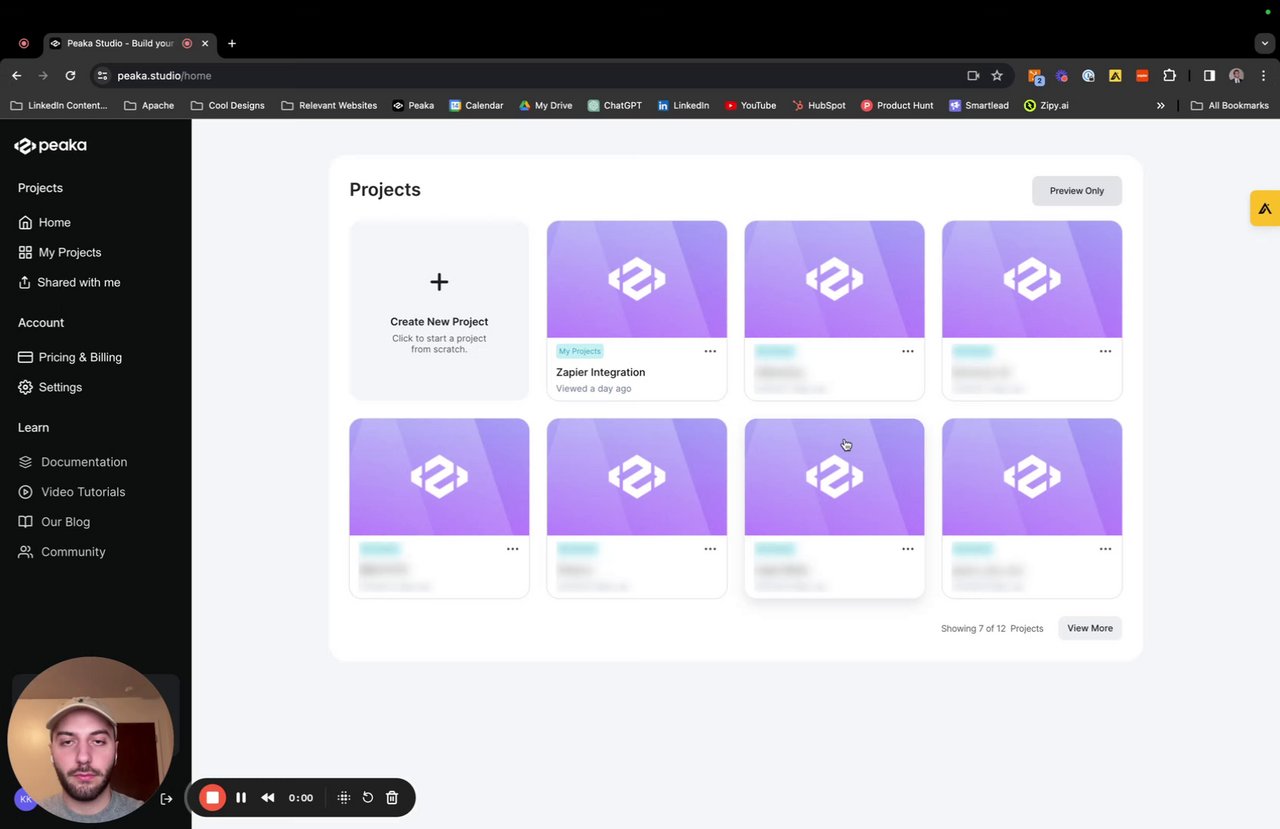The width and height of the screenshot is (1280, 829).
Task: Select the 'Zapier Integration' project title
Action: pyautogui.click(x=601, y=372)
